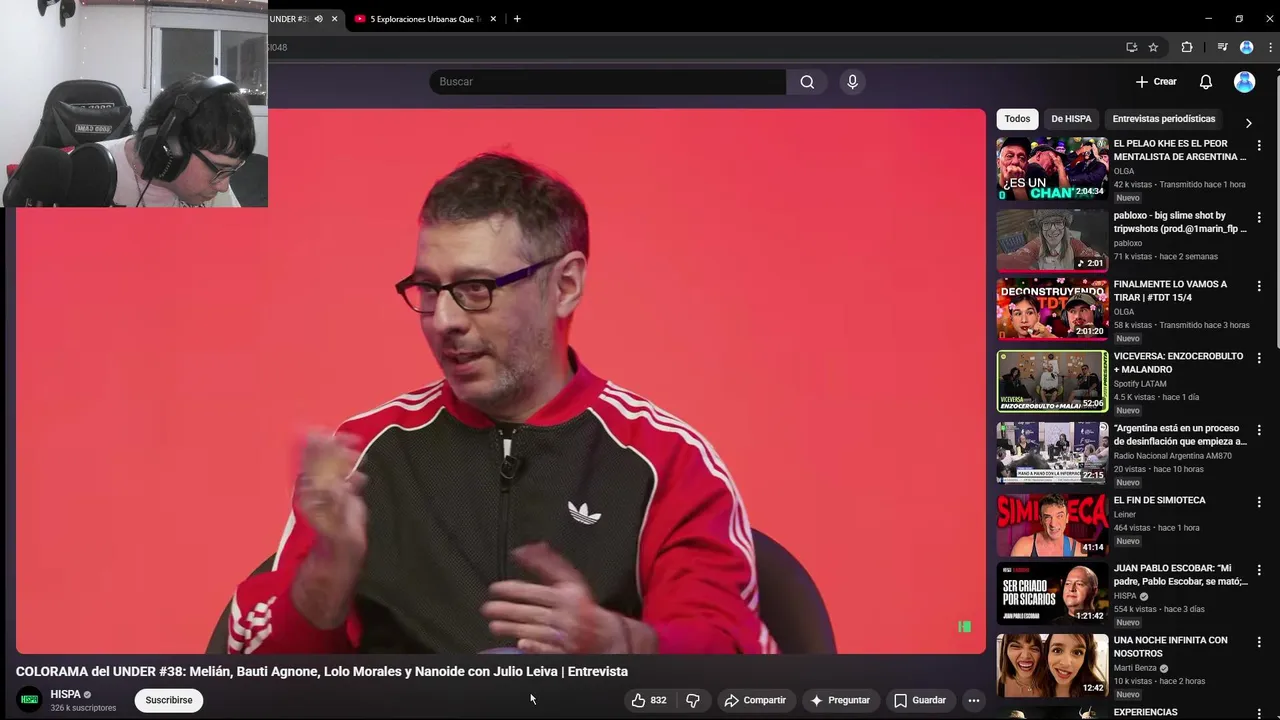The width and height of the screenshot is (1280, 720).
Task: Close the COLORAMA del UNDER tab
Action: click(334, 19)
